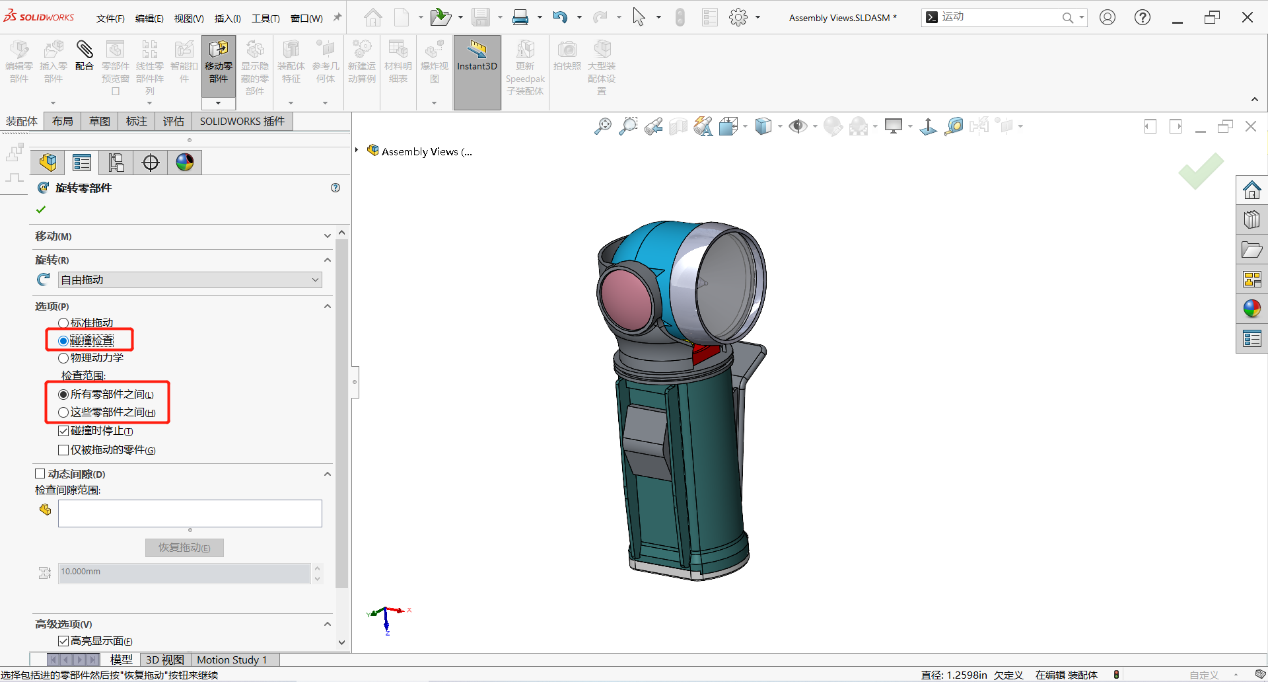The width and height of the screenshot is (1268, 682).
Task: Switch to the Motion Study 1 tab
Action: coord(232,660)
